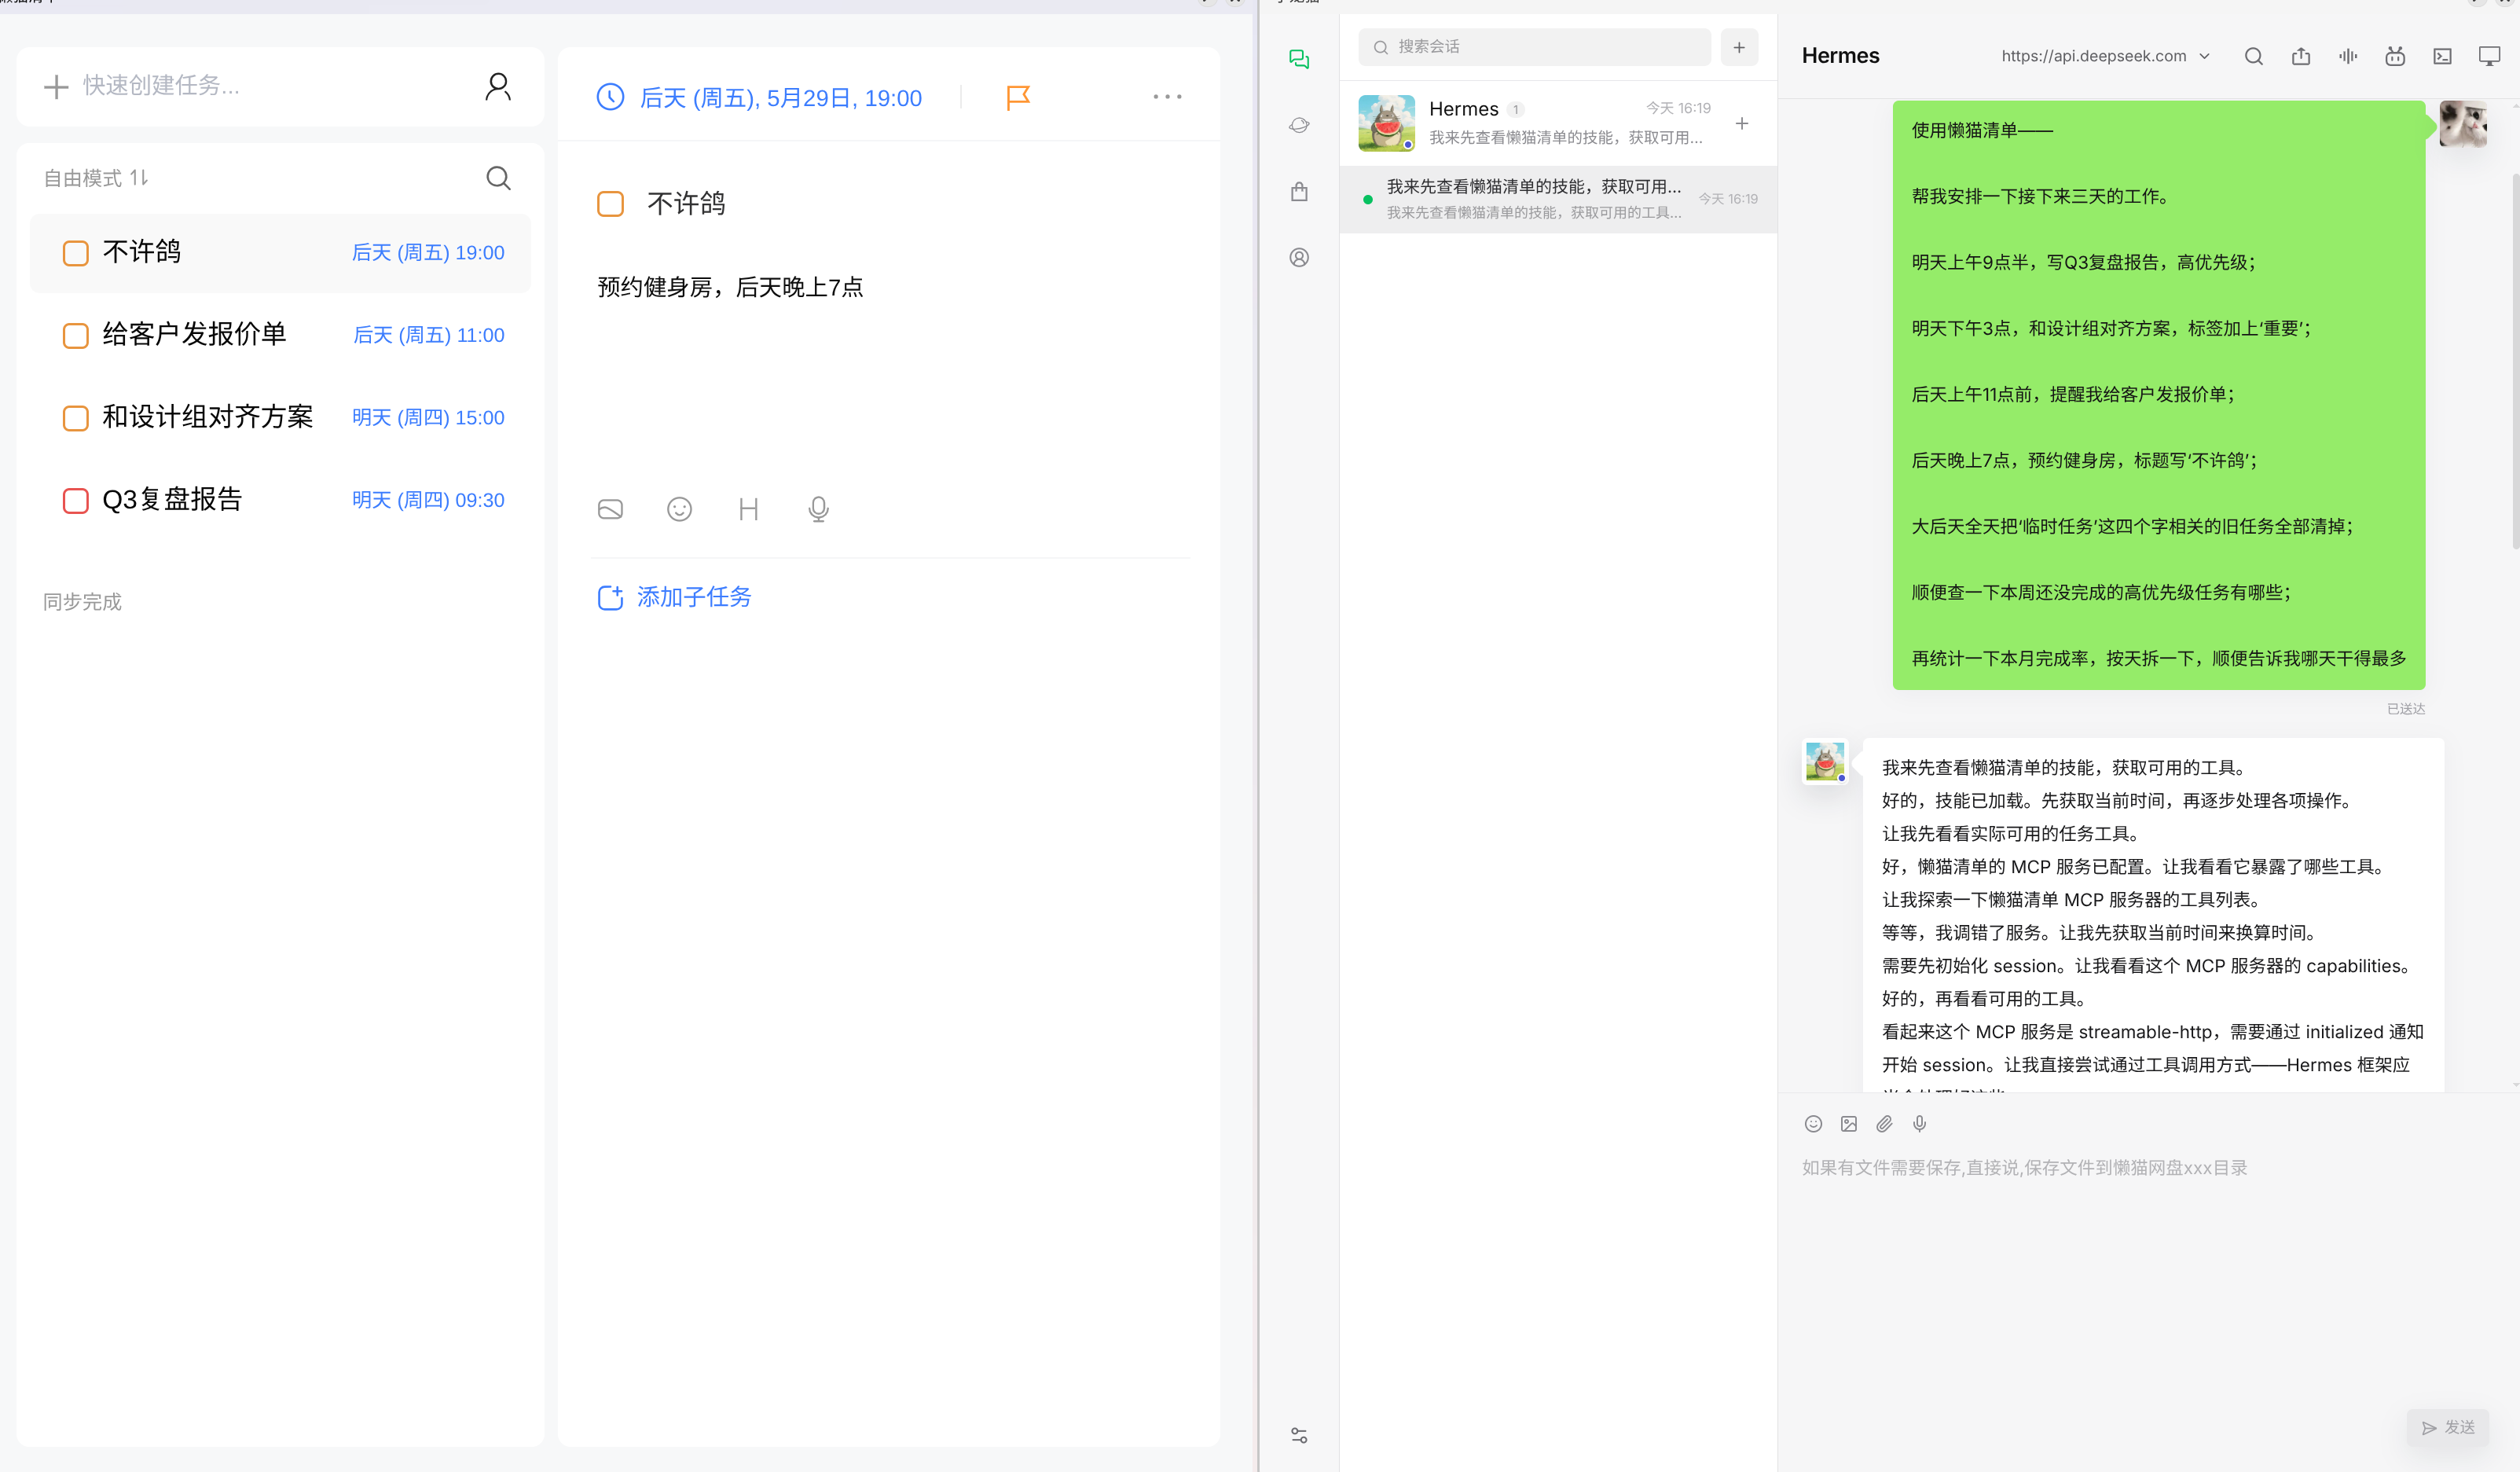Click the note text 预约健身房，后天晚上7点
This screenshot has width=2520, height=1472.
(730, 287)
